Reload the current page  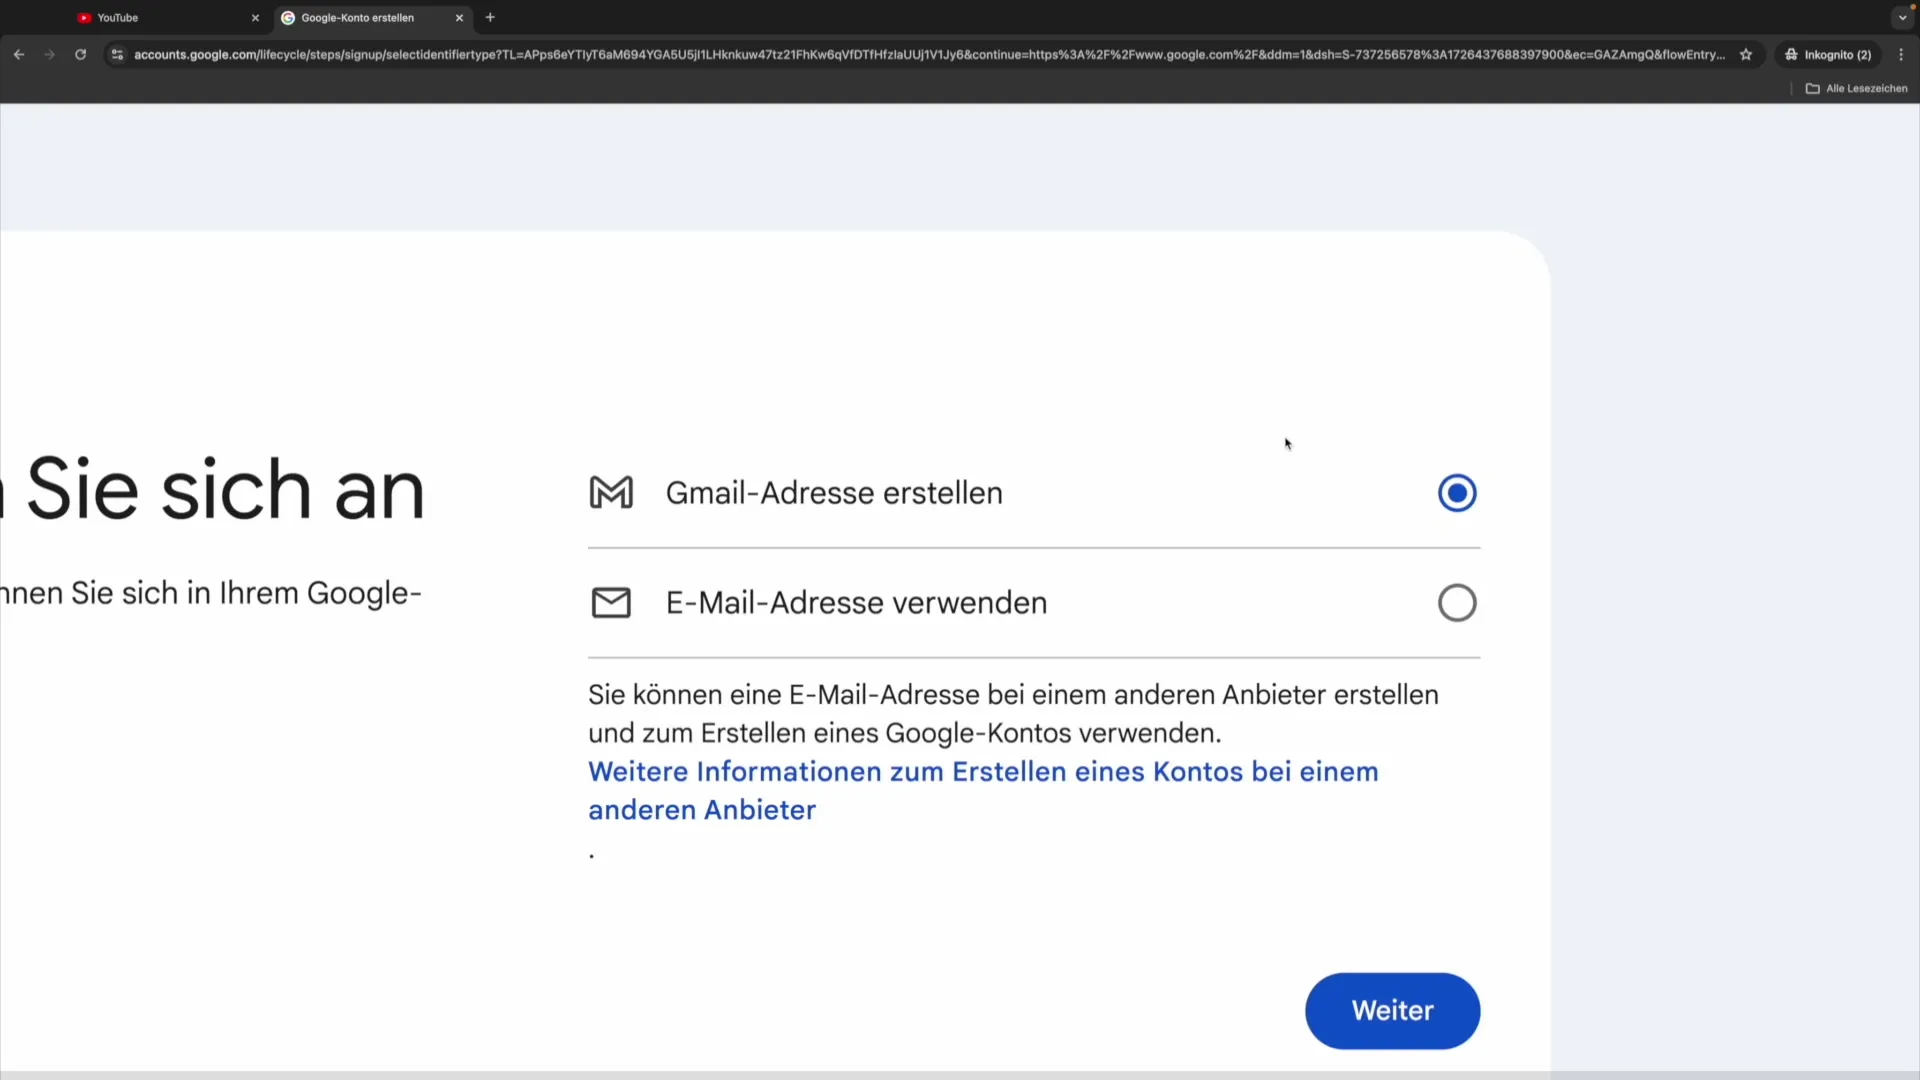pos(80,54)
